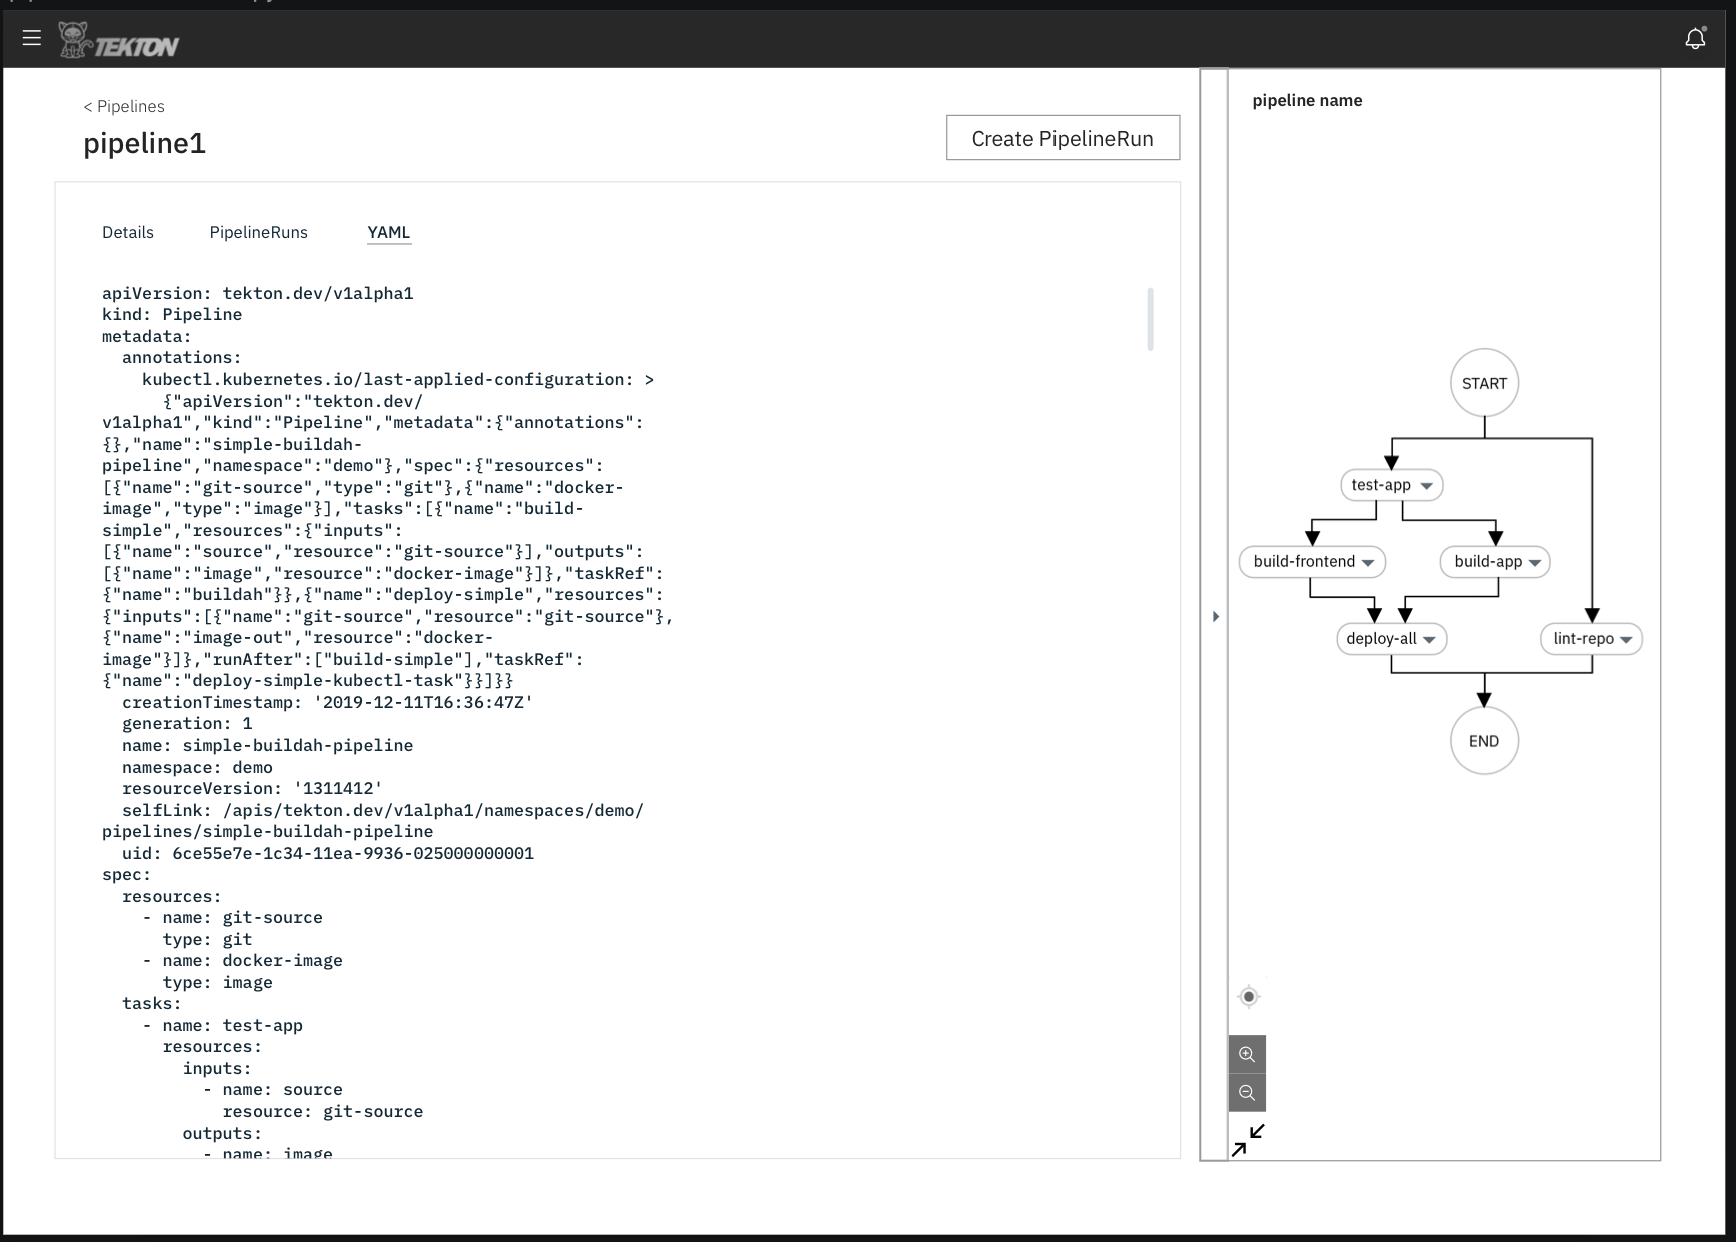The image size is (1736, 1242).
Task: Open the build-app task dropdown
Action: coord(1535,562)
